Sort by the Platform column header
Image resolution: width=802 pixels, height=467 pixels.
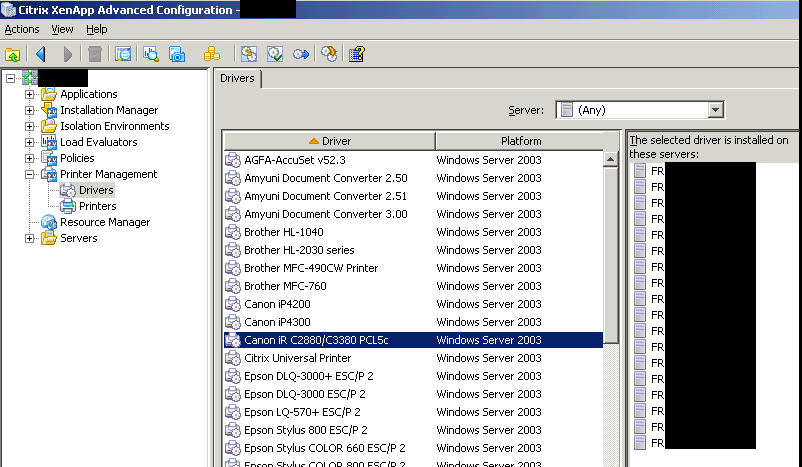tap(521, 141)
